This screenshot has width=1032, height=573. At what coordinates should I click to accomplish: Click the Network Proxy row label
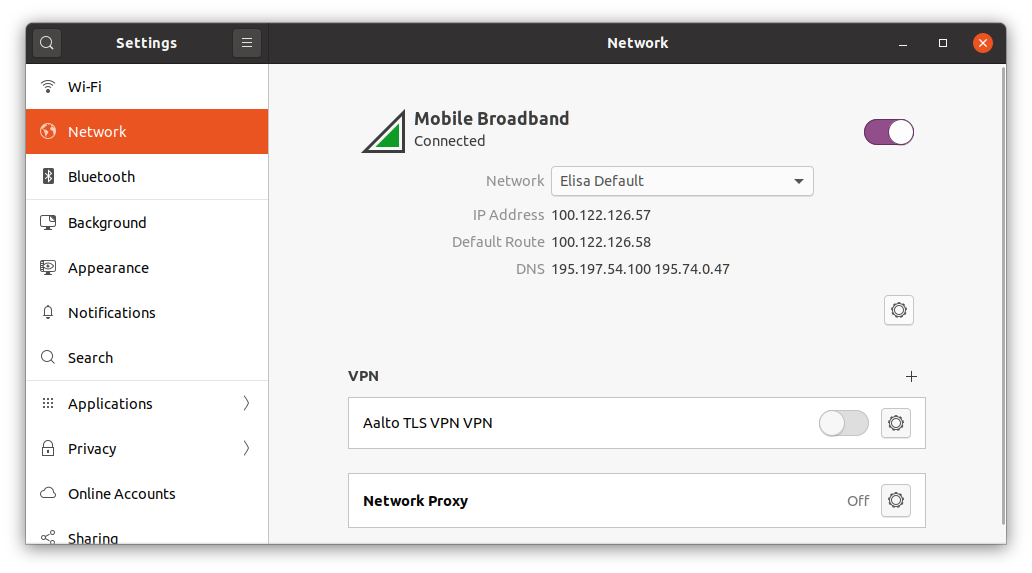[415, 501]
